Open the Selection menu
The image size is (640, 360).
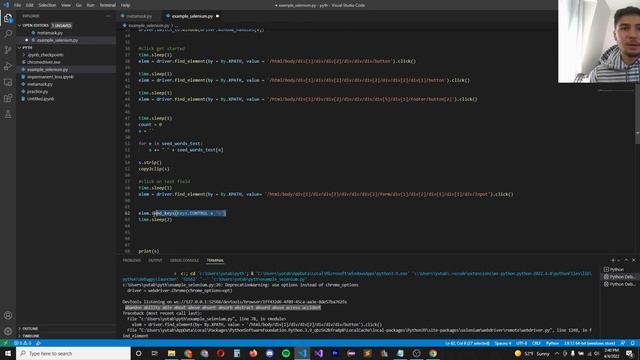[47, 5]
